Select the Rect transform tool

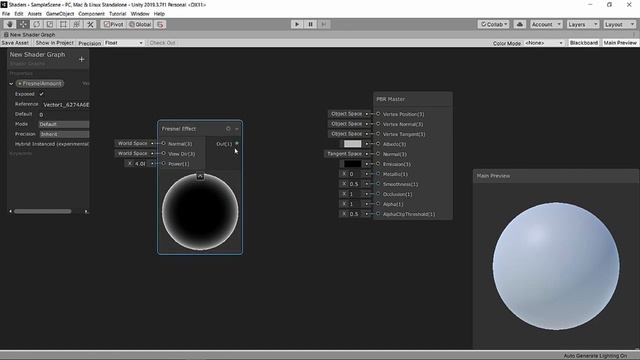point(63,24)
